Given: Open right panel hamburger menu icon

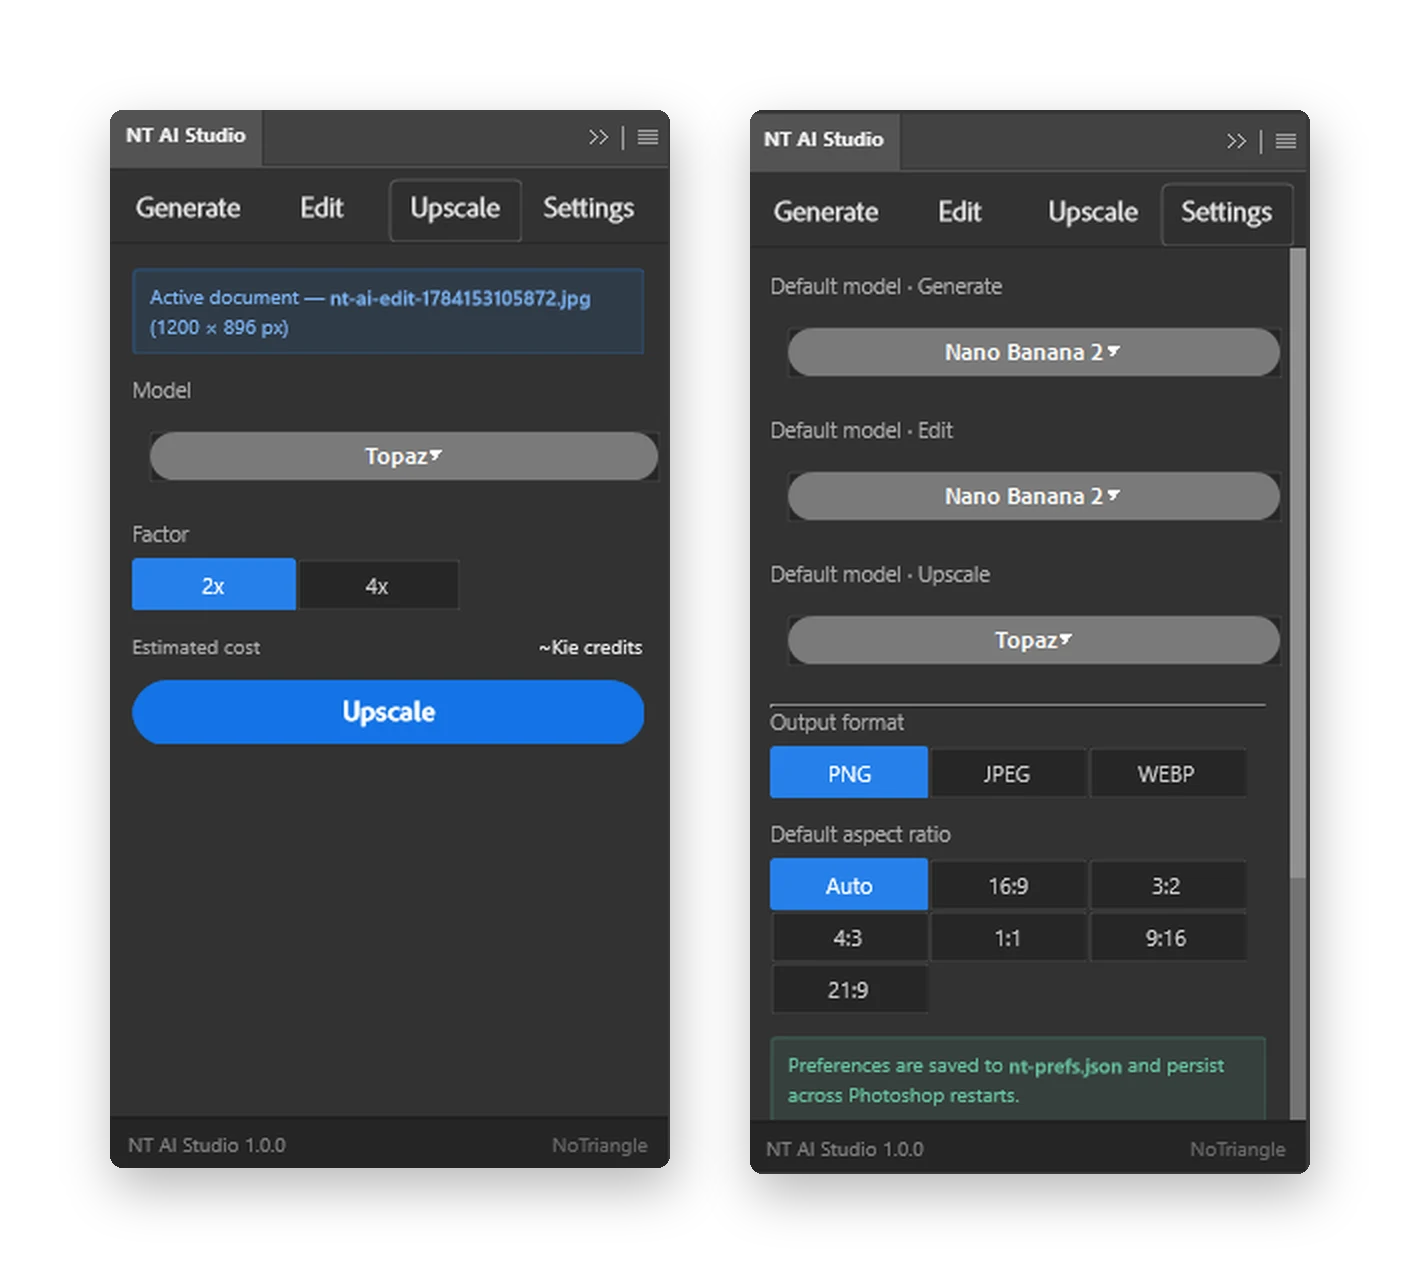Looking at the screenshot, I should point(1286,141).
